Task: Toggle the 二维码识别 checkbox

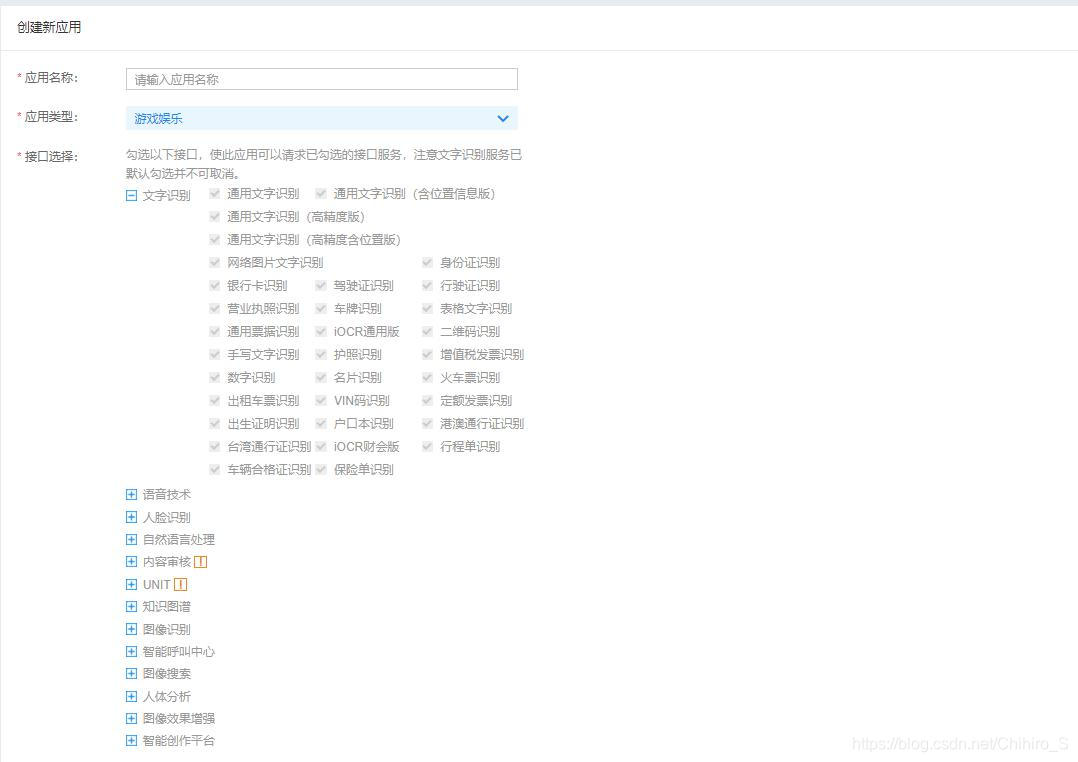Action: coord(428,331)
